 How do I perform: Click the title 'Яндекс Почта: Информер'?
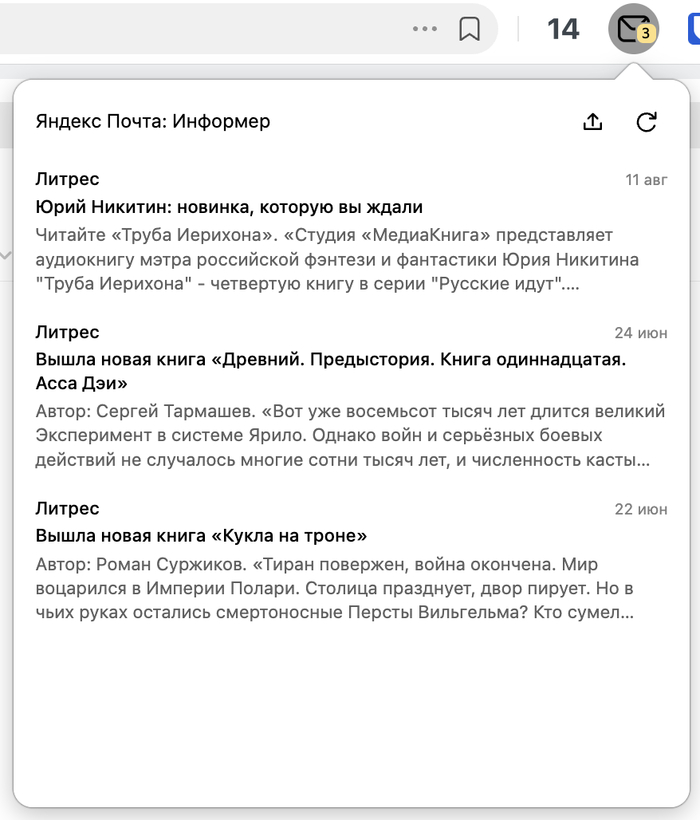coord(153,121)
